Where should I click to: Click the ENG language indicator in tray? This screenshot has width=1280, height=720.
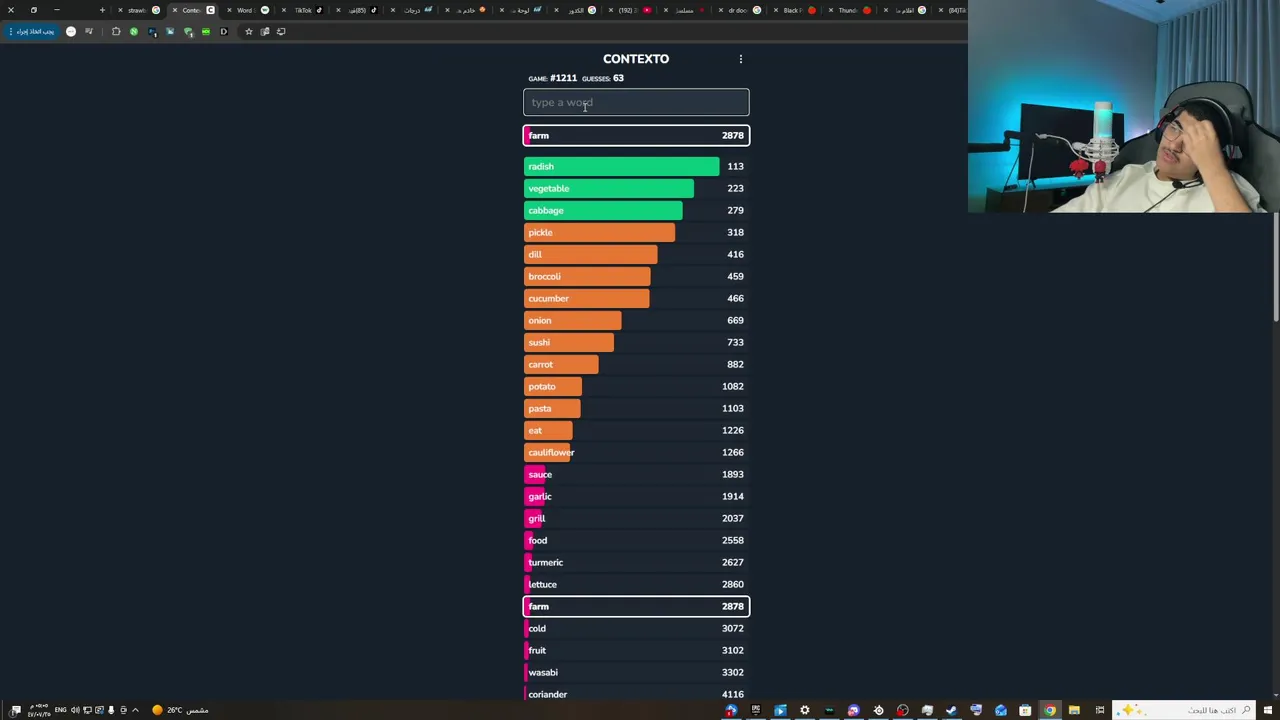tap(61, 710)
